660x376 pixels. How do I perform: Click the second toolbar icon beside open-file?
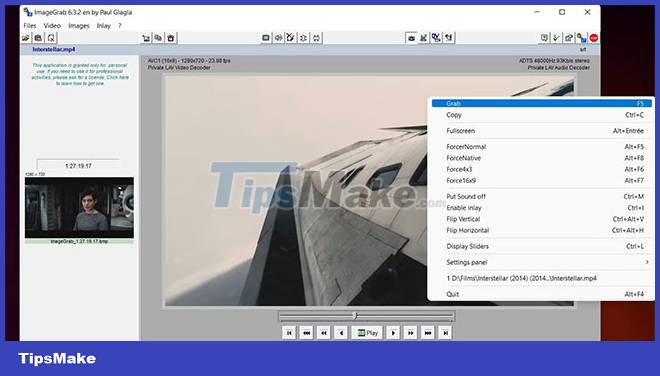click(38, 38)
